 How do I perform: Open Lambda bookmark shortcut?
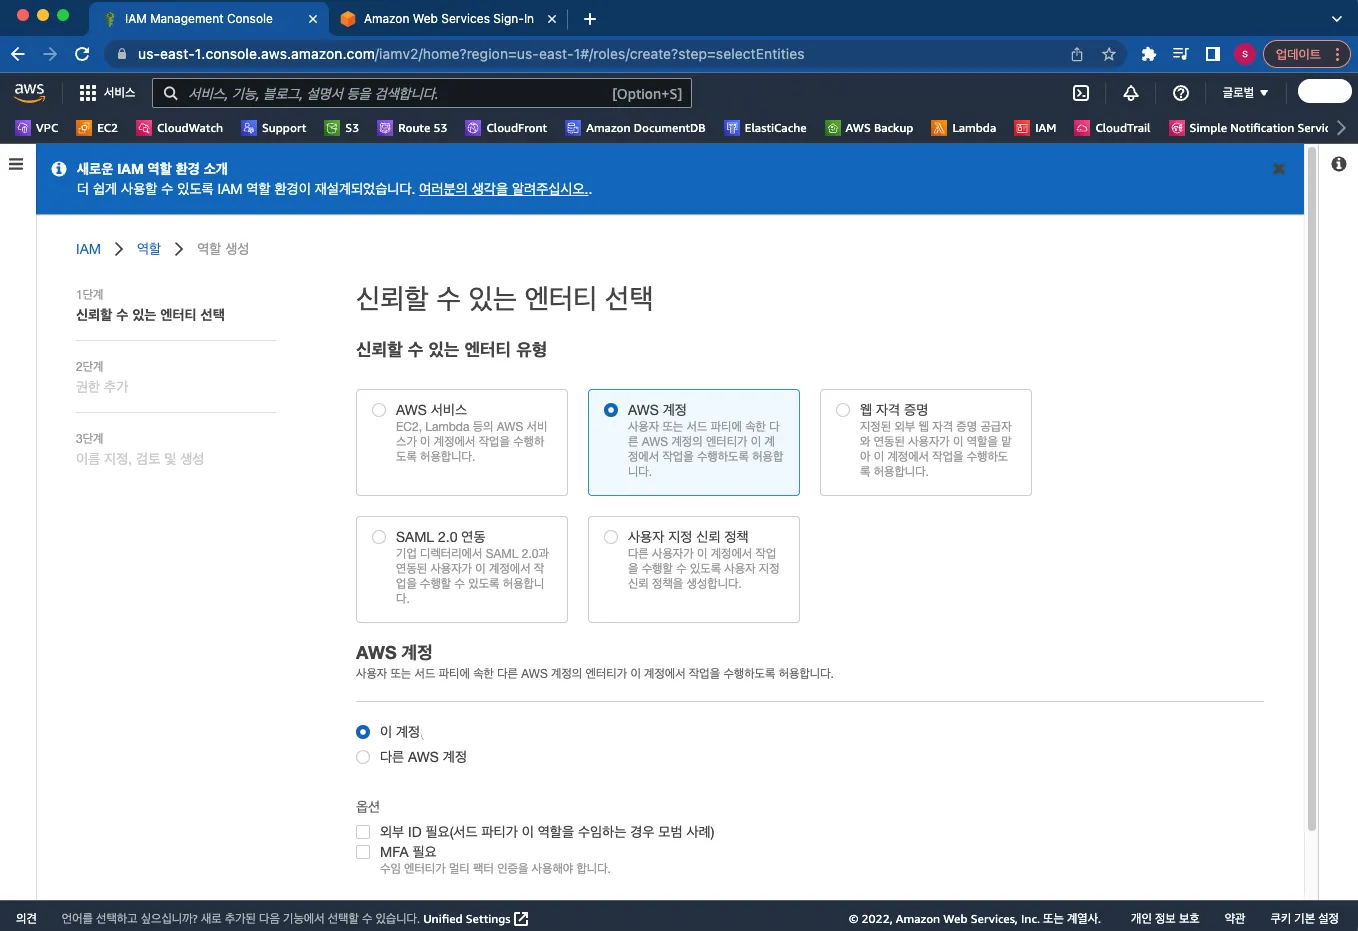[964, 128]
